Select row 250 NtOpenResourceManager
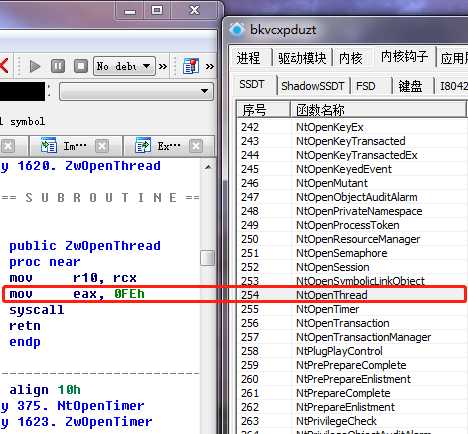 [x=352, y=239]
